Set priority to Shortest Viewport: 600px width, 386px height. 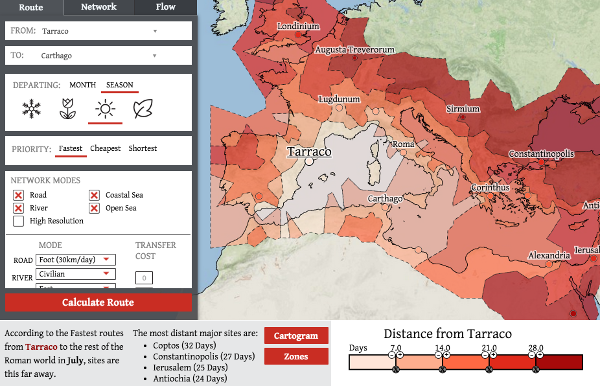[143, 148]
